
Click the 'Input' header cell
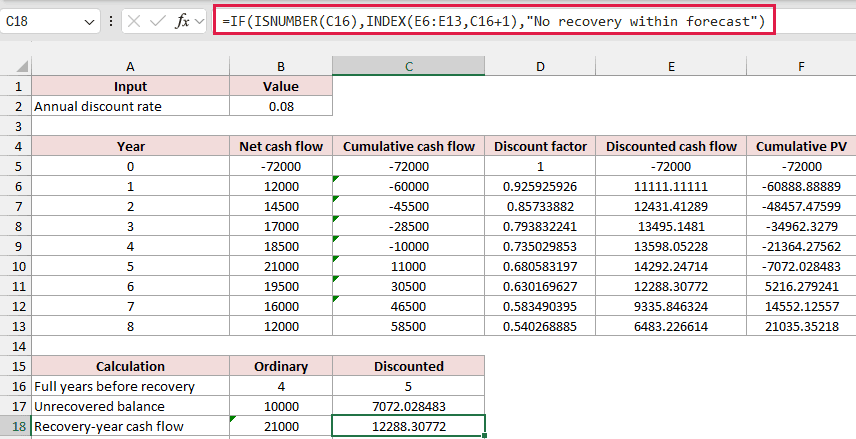(130, 86)
